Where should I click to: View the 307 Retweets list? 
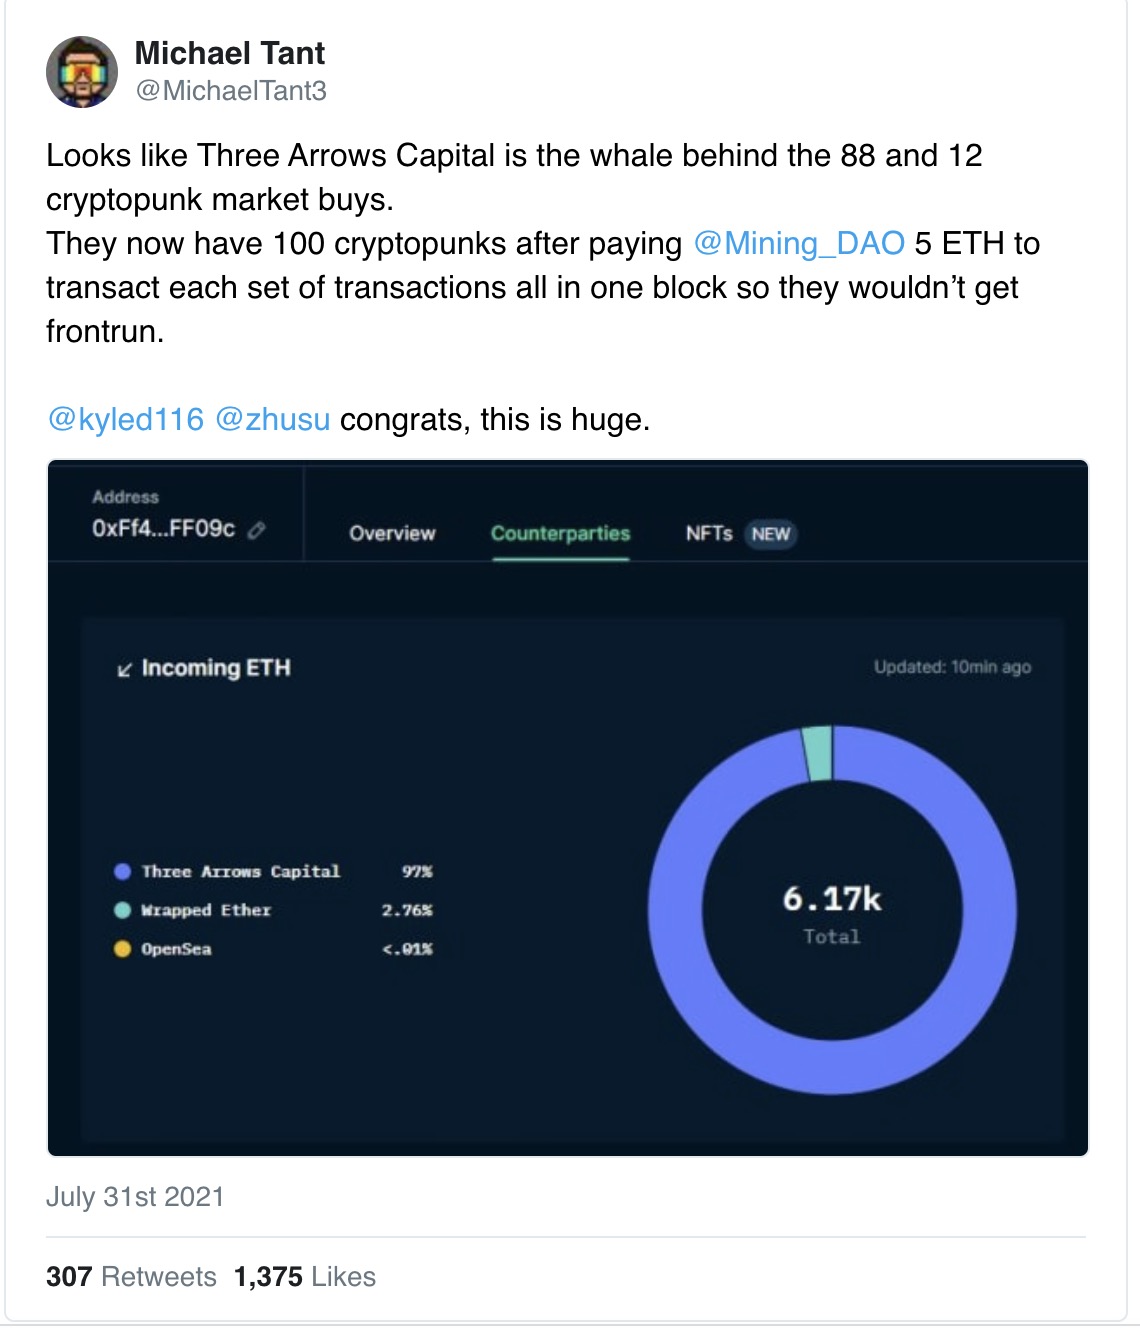131,1277
